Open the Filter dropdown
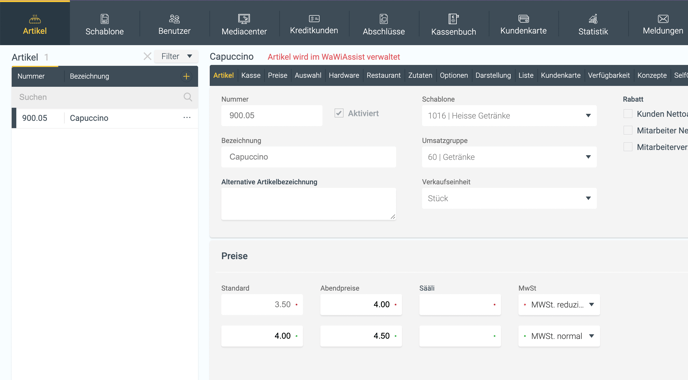Viewport: 688px width, 380px height. 176,56
